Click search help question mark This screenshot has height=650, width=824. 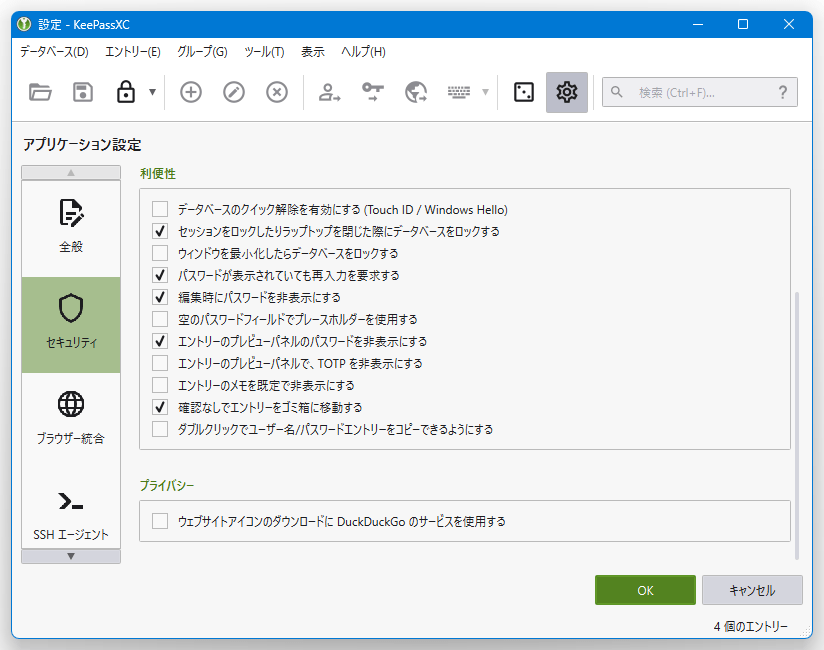(782, 92)
